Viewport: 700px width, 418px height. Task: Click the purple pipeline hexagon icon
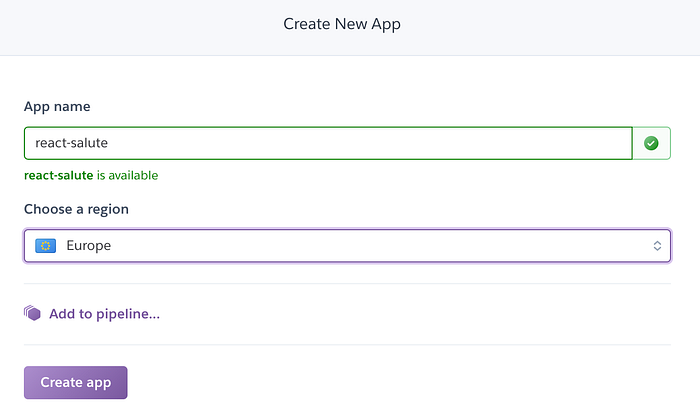click(x=33, y=314)
